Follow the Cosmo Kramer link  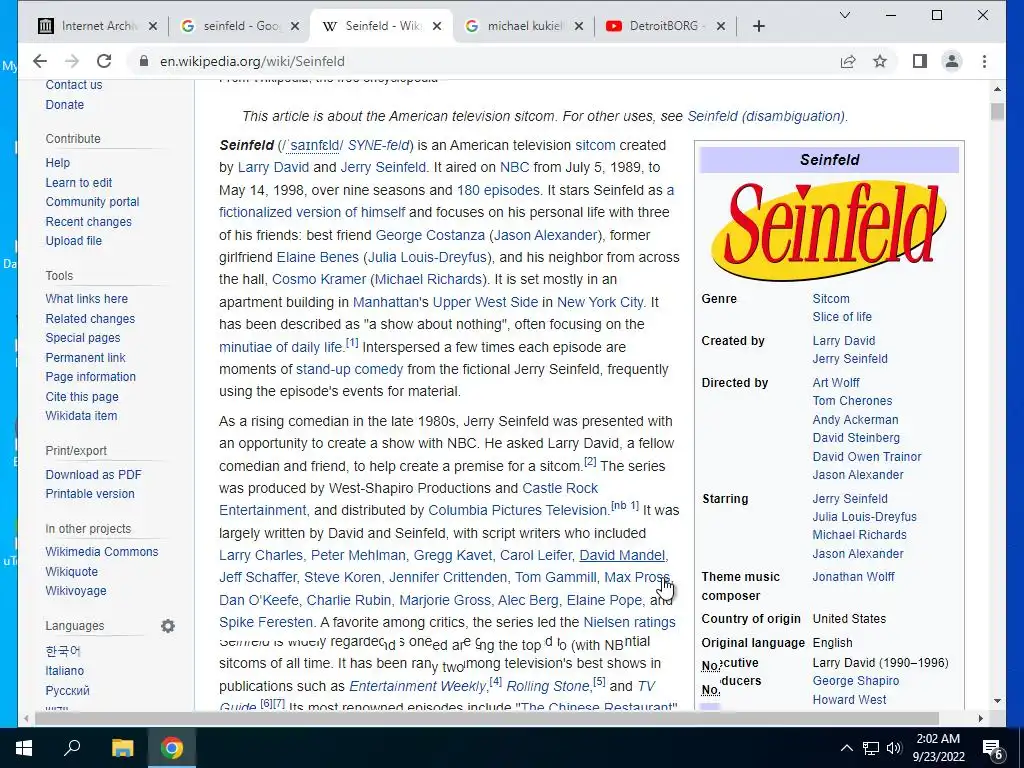[319, 280]
